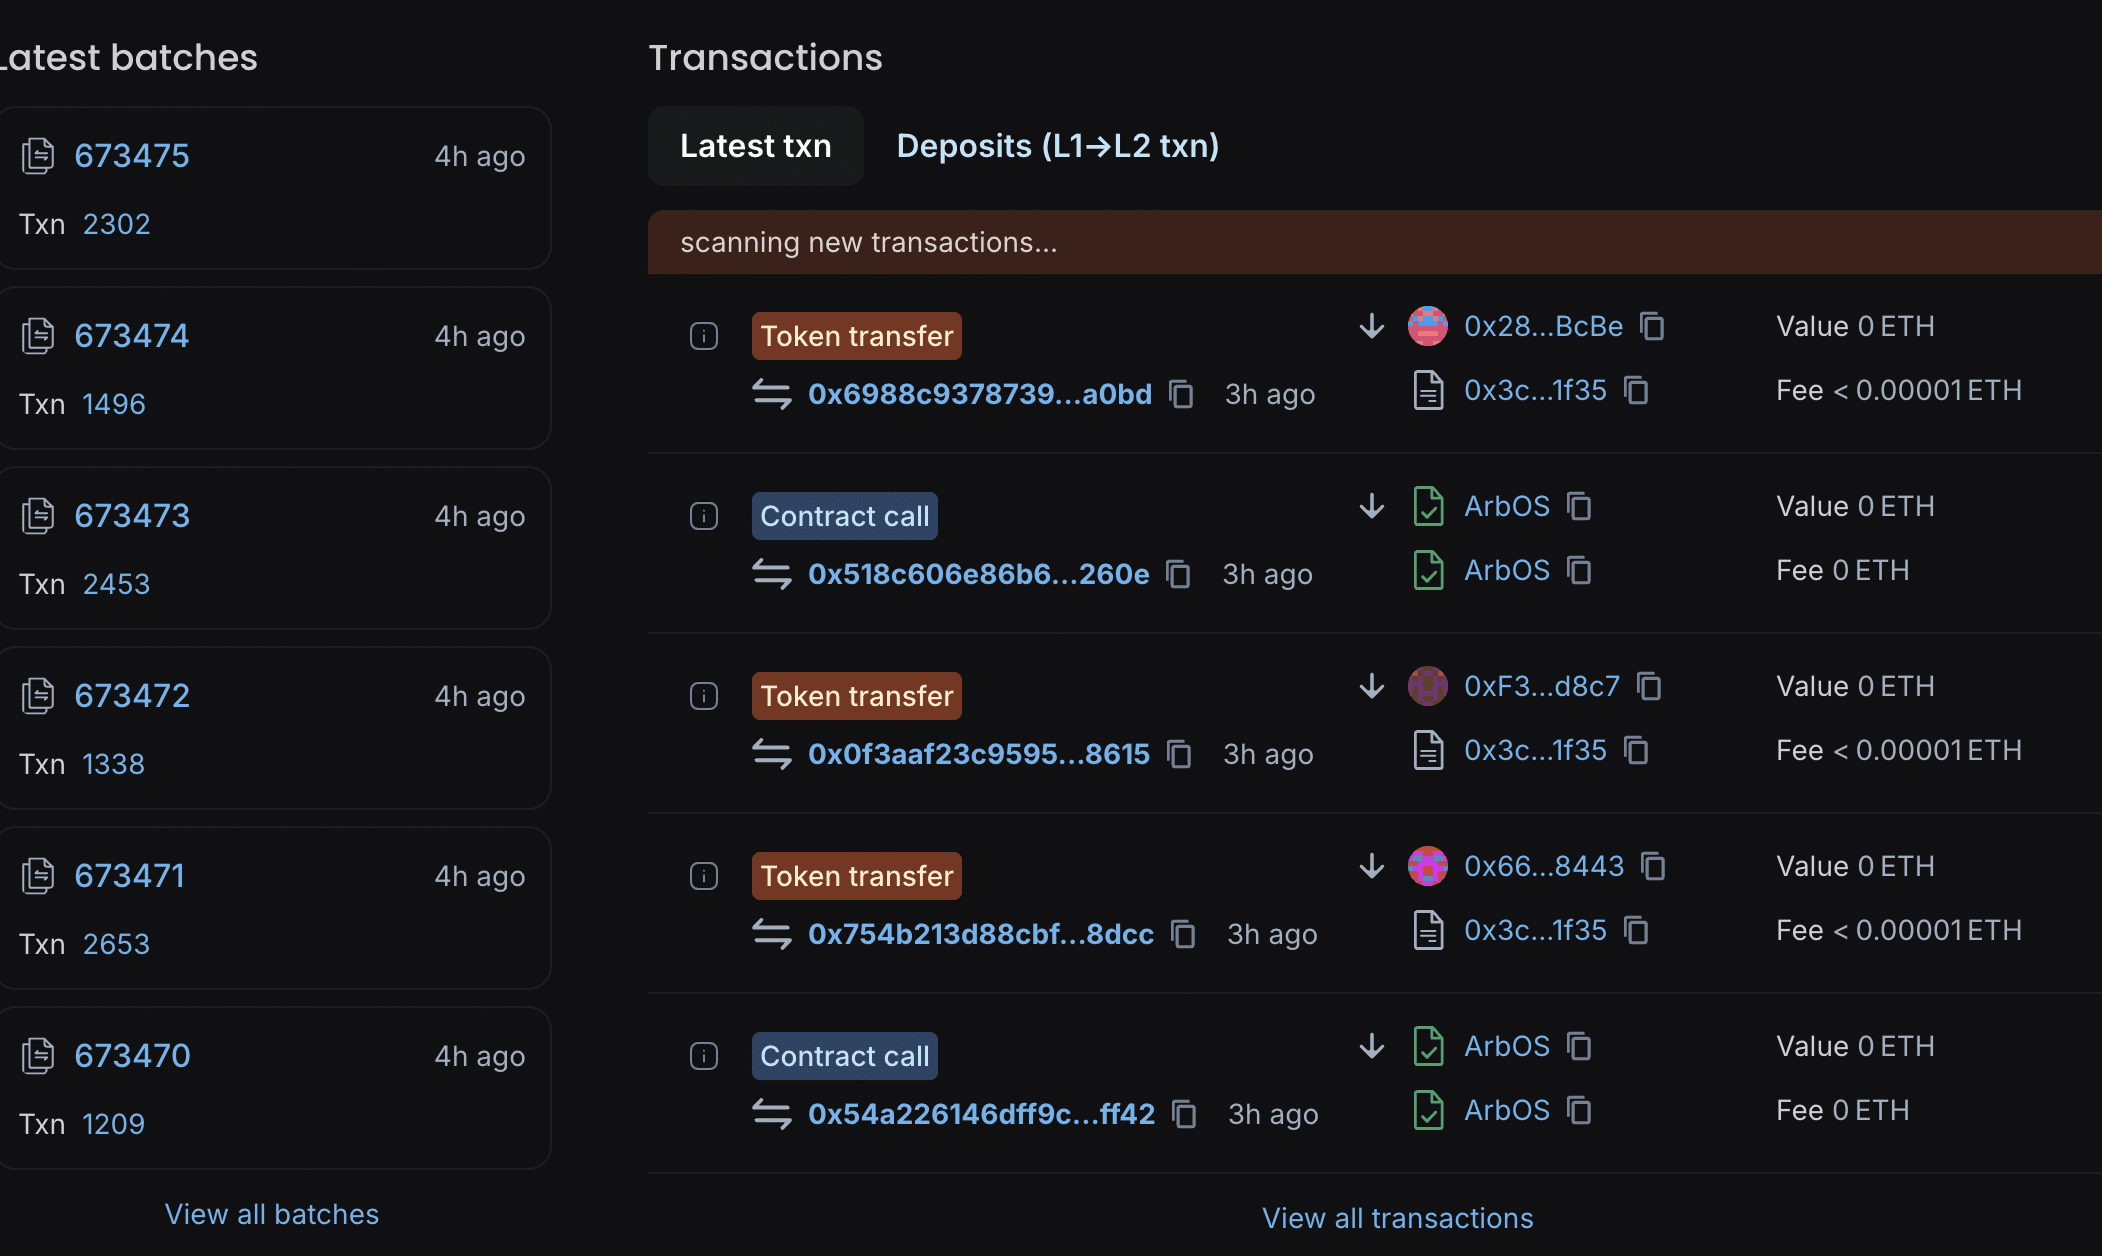Click the info icon for 0x754b213d88cbf...8dcc
Viewport: 2102px width, 1256px height.
pyautogui.click(x=704, y=876)
